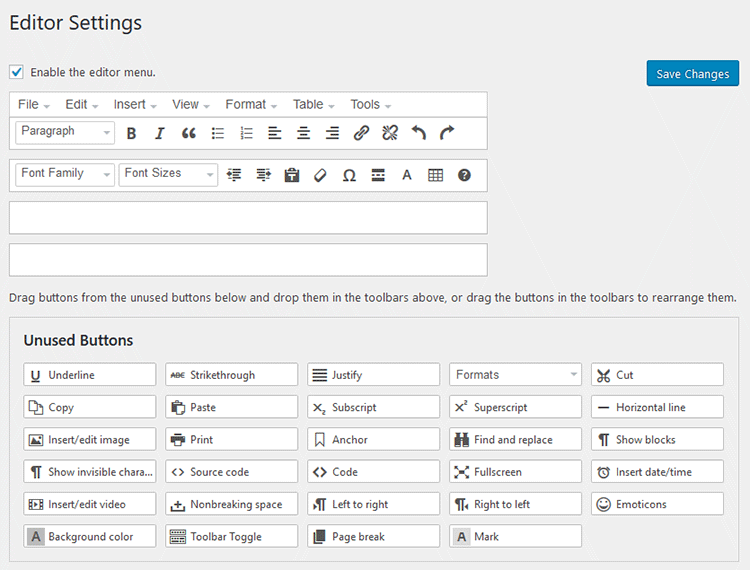Select the Superscript unused button

pos(515,407)
